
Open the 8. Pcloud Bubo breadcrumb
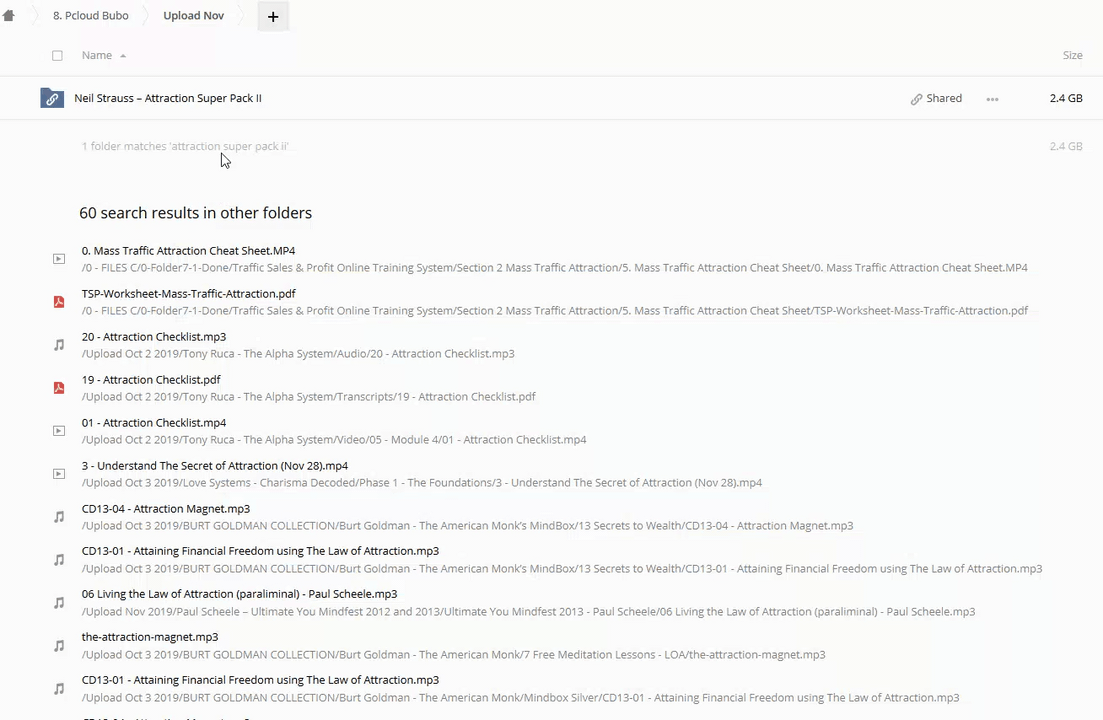[90, 16]
